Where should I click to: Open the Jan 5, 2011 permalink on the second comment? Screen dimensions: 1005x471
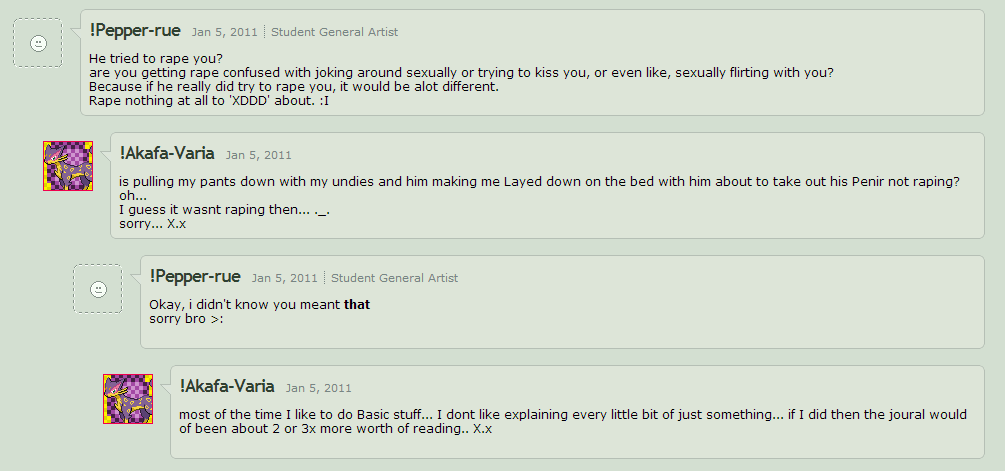259,155
